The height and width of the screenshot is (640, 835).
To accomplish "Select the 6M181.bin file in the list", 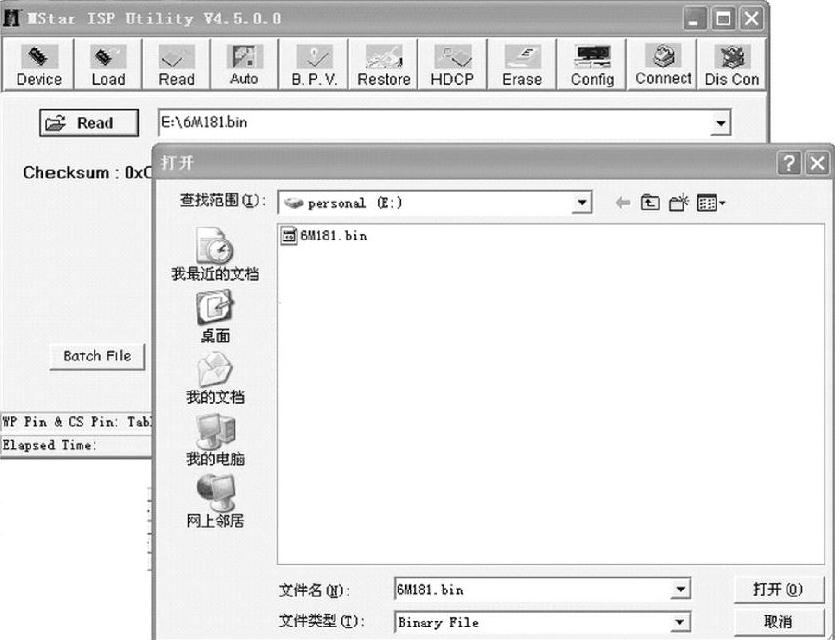I will (x=324, y=235).
